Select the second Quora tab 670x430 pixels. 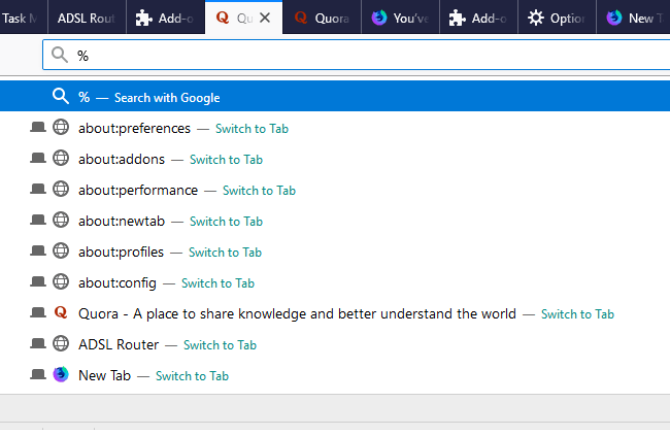tap(322, 17)
